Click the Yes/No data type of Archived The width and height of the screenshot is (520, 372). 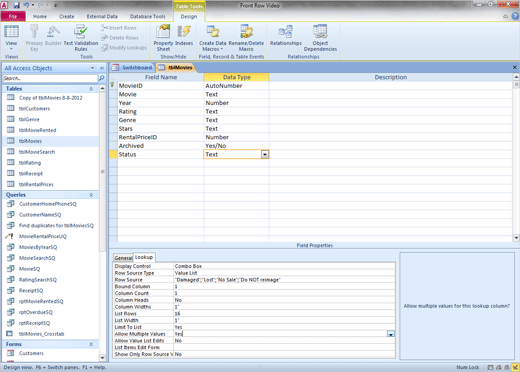(236, 146)
